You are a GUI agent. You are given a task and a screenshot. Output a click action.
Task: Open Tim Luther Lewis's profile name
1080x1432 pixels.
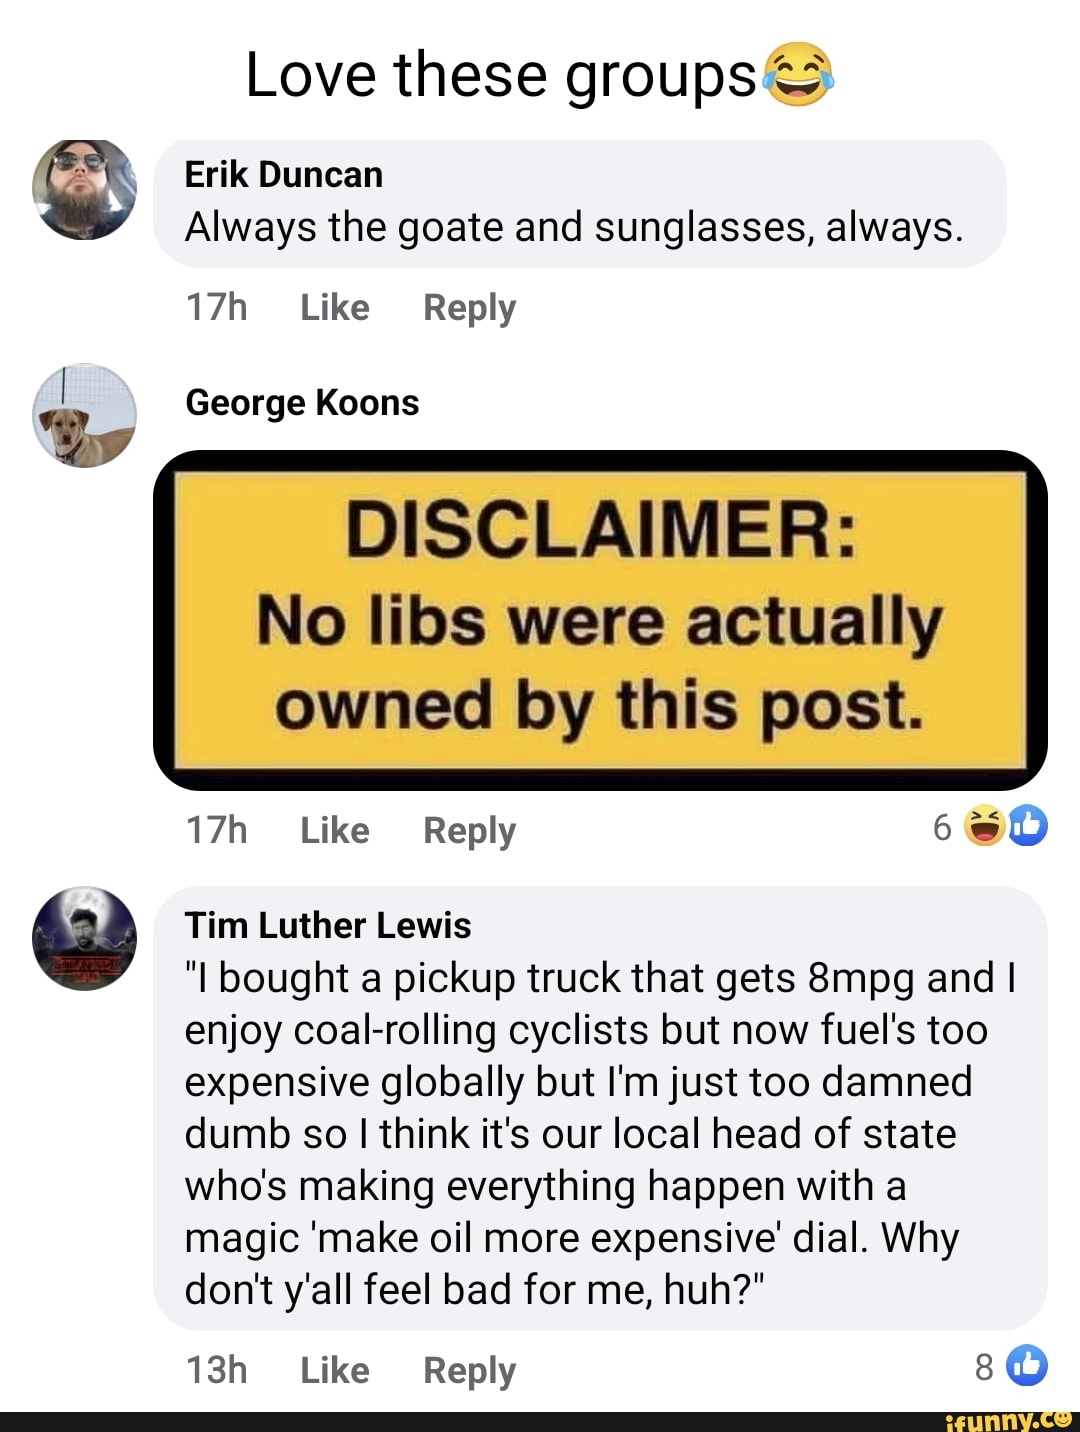pos(328,926)
